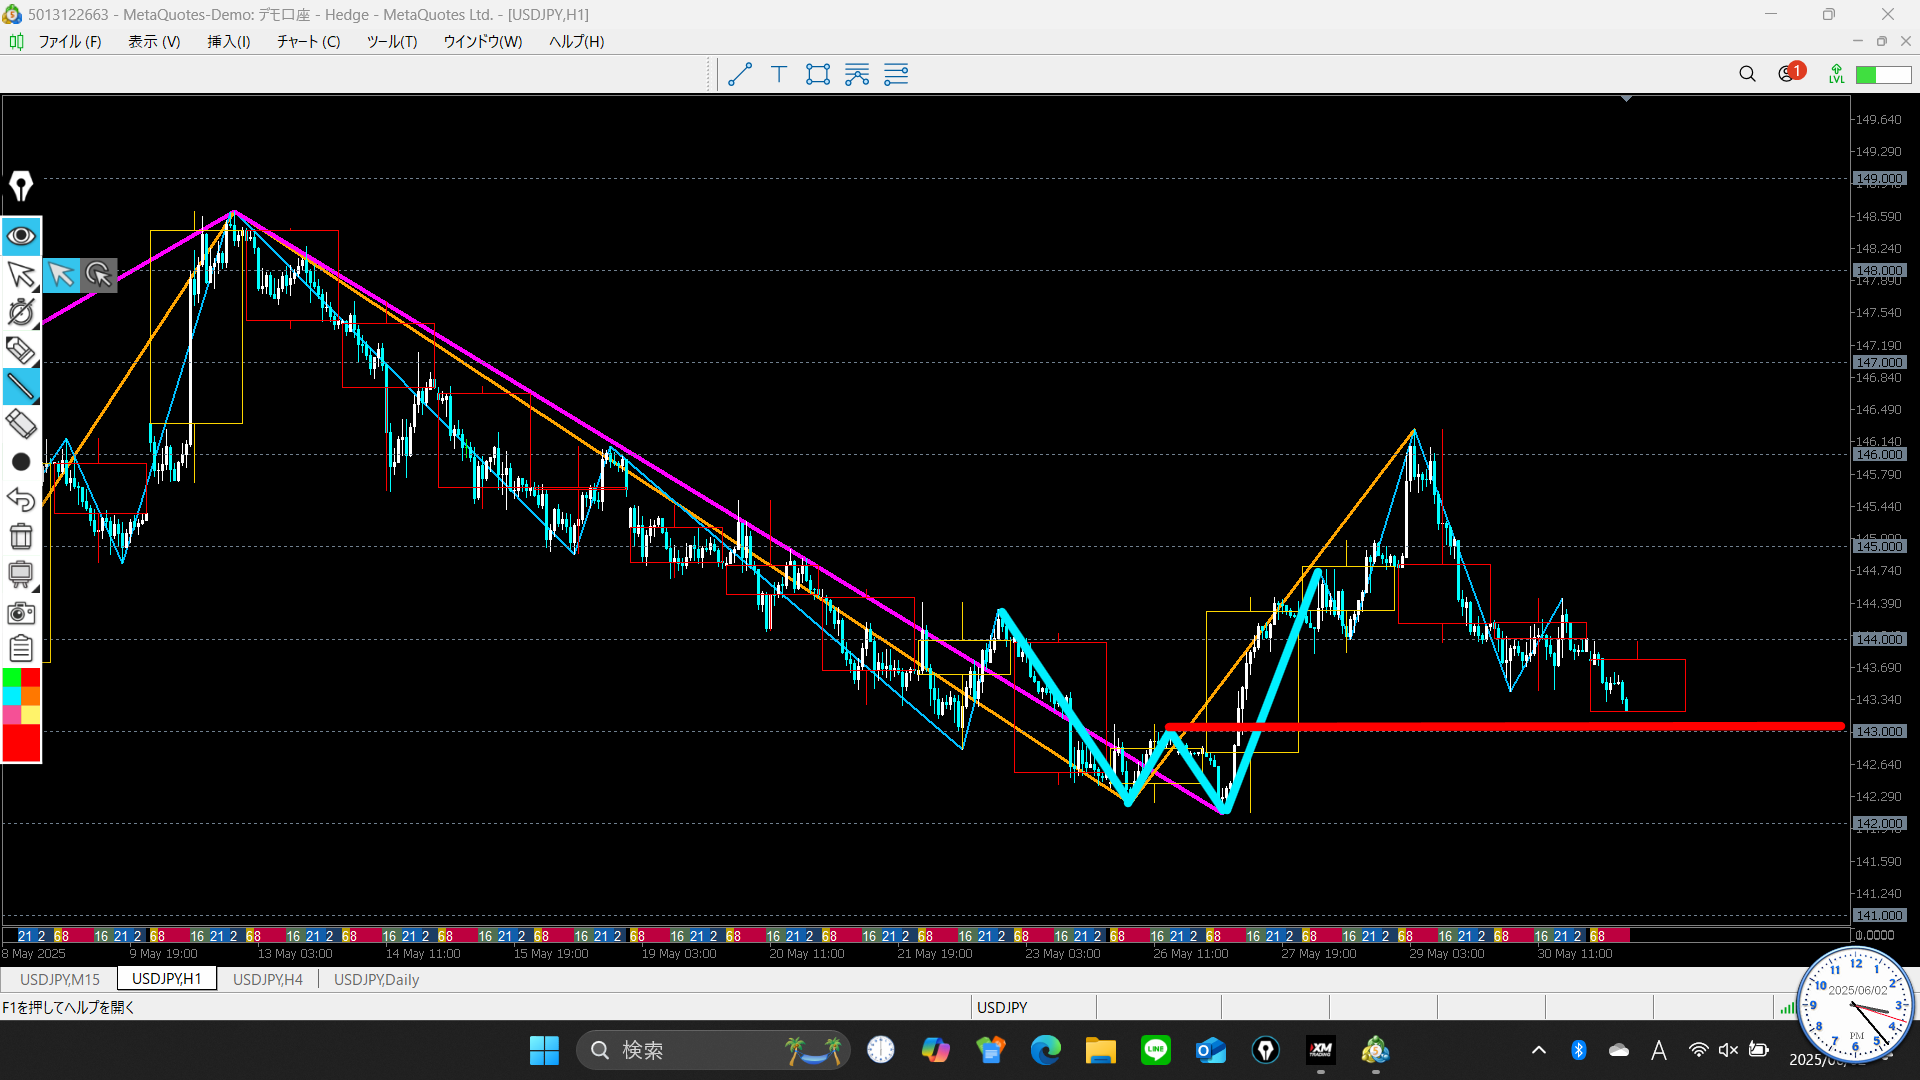Viewport: 1920px width, 1080px height.
Task: Click the large red current-color box
Action: pos(21,743)
